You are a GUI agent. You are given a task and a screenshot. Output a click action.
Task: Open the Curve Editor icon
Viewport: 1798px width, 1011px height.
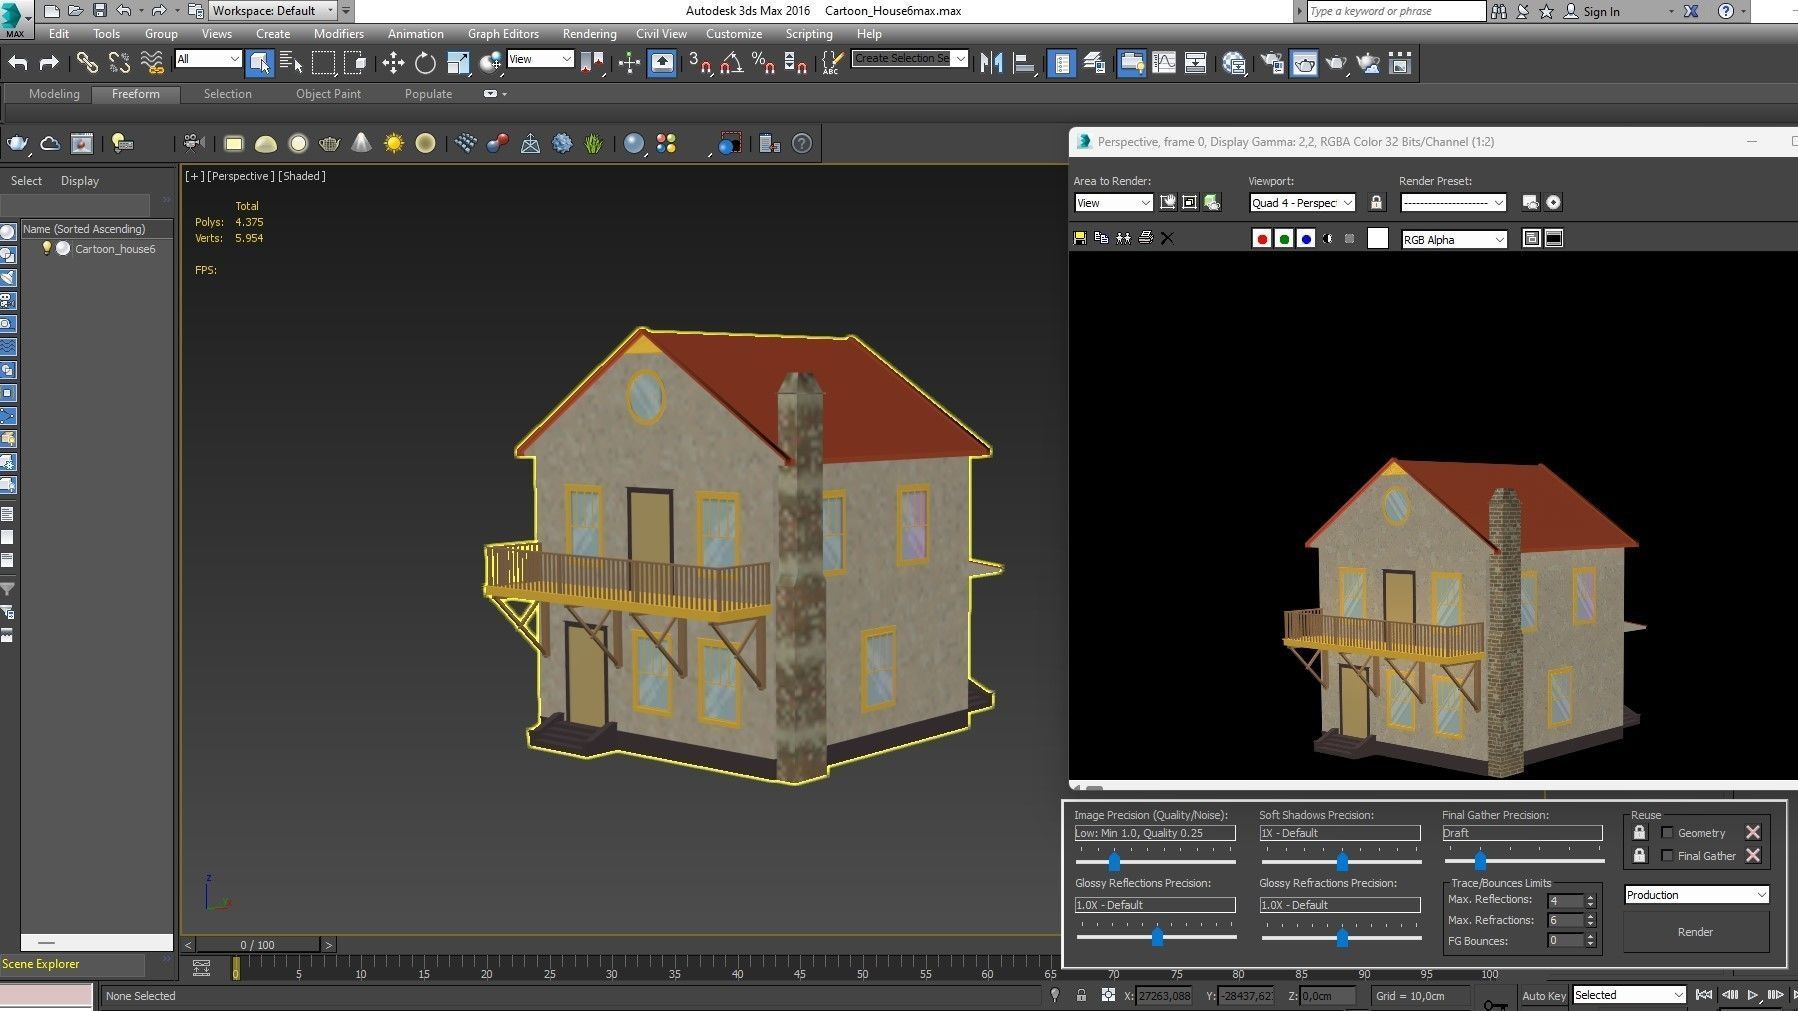(1164, 63)
